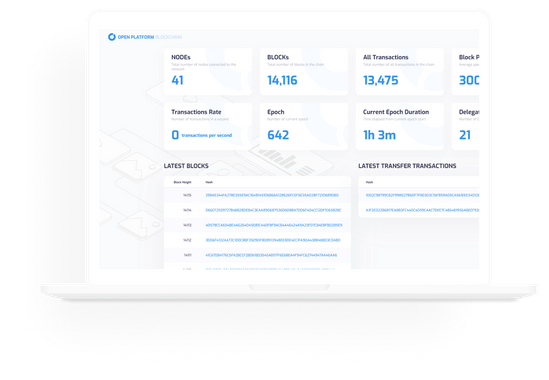Click block height 14115 cell
This screenshot has height=380, width=549.
pyautogui.click(x=187, y=195)
